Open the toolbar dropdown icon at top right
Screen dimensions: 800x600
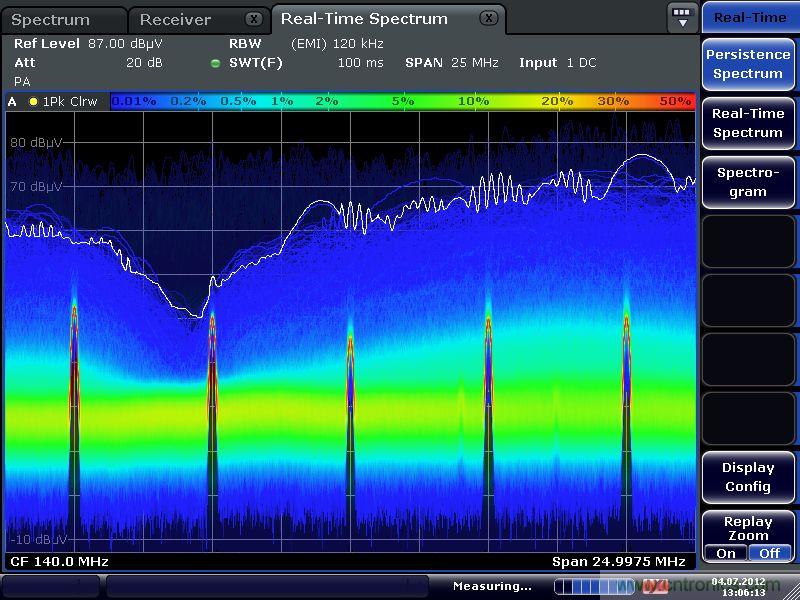[x=682, y=17]
